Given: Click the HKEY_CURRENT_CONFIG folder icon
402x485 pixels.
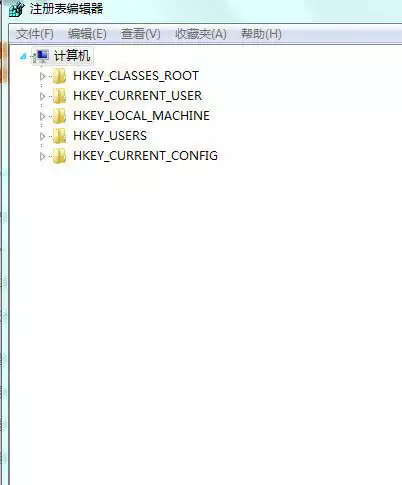Looking at the screenshot, I should [59, 156].
